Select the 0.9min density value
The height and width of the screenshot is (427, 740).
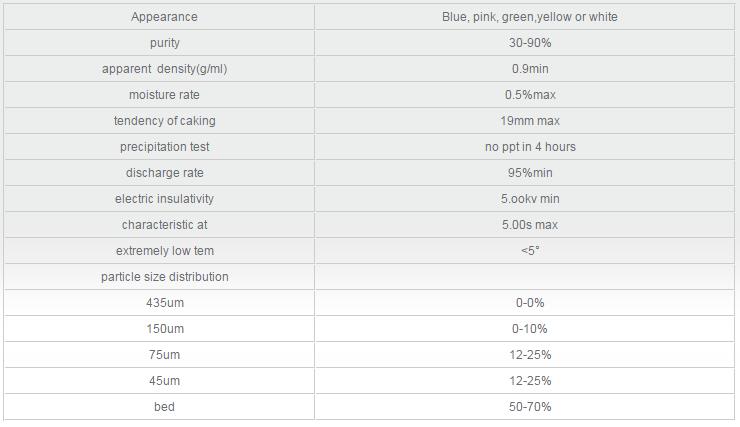[x=530, y=69]
